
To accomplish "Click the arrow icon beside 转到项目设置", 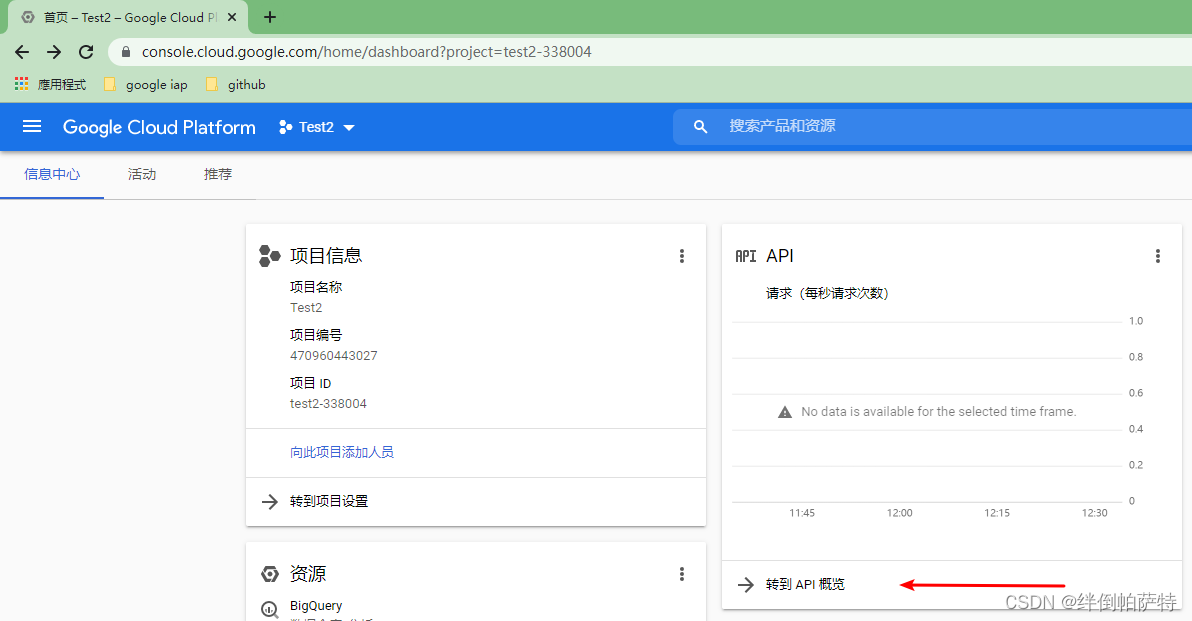I will [270, 502].
